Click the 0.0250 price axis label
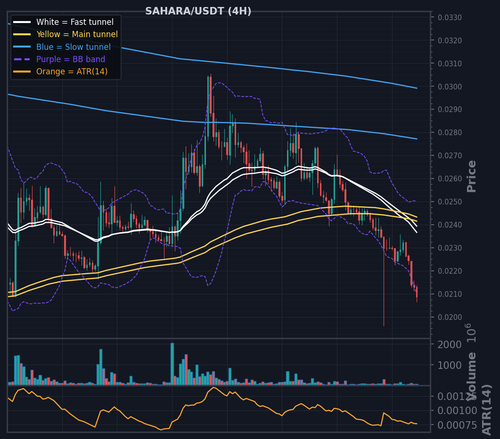 pos(450,202)
